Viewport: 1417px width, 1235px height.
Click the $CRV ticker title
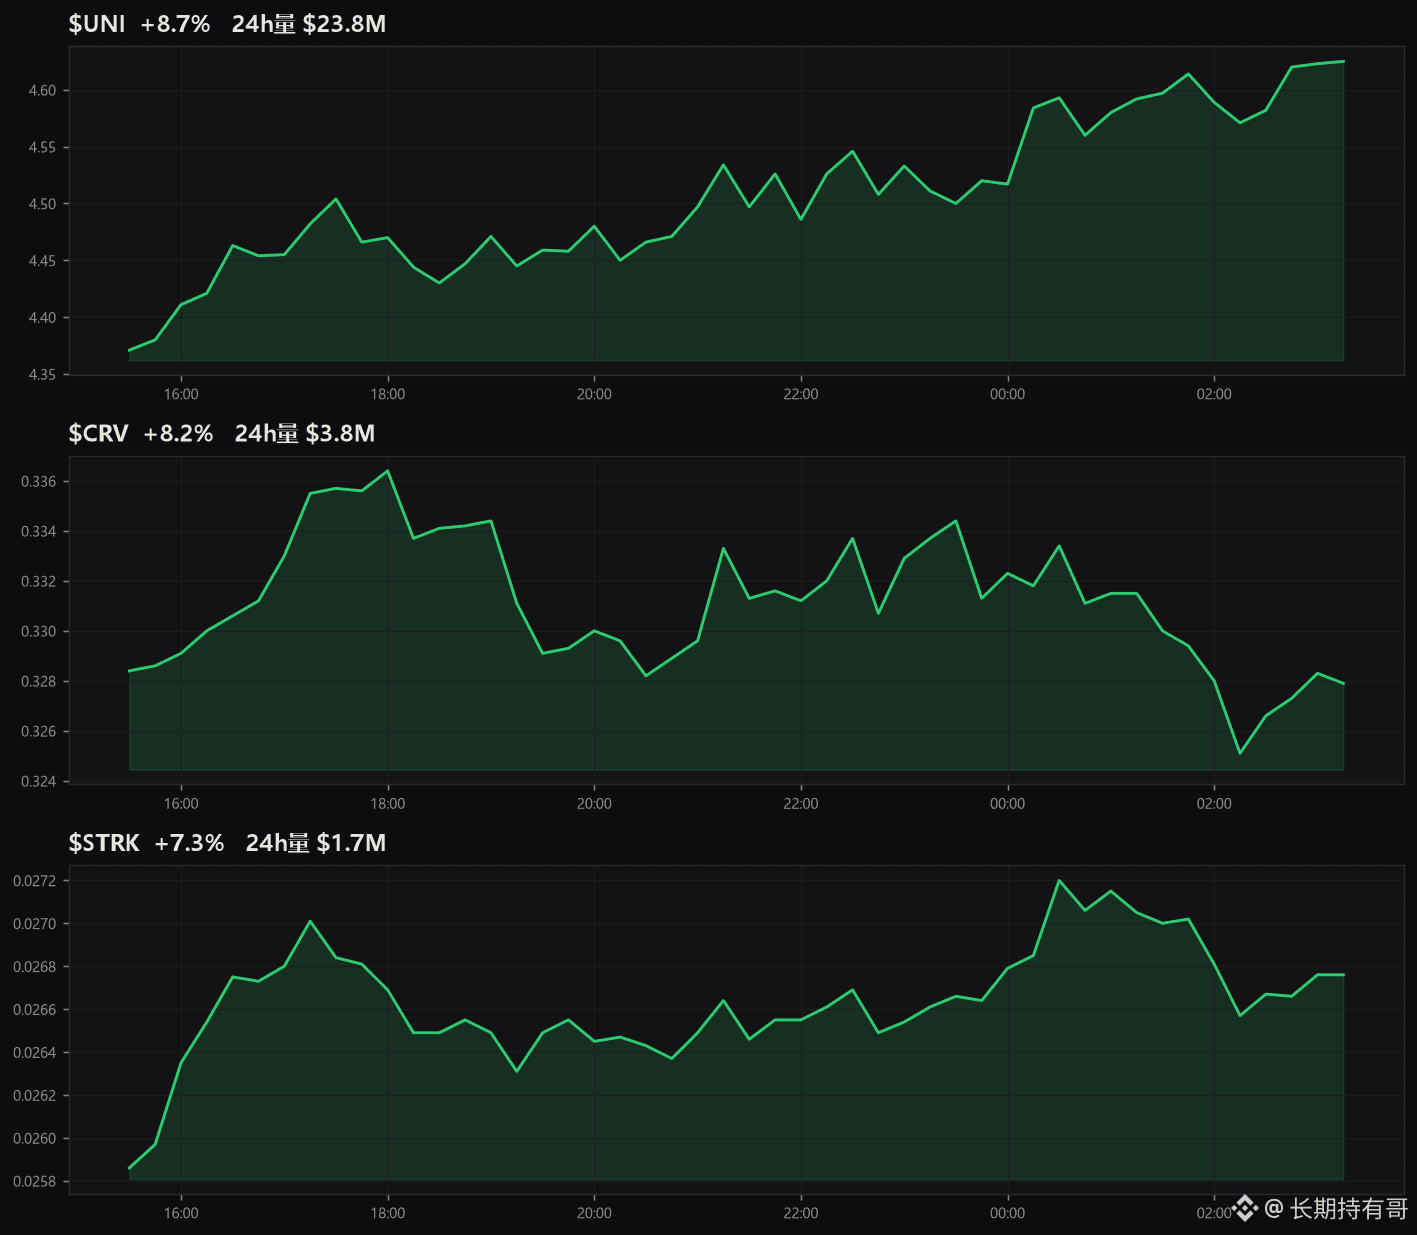[x=98, y=433]
